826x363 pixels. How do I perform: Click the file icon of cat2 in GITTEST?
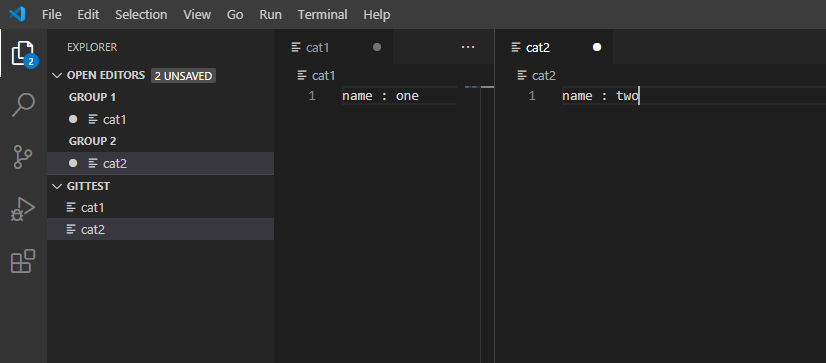tap(71, 229)
